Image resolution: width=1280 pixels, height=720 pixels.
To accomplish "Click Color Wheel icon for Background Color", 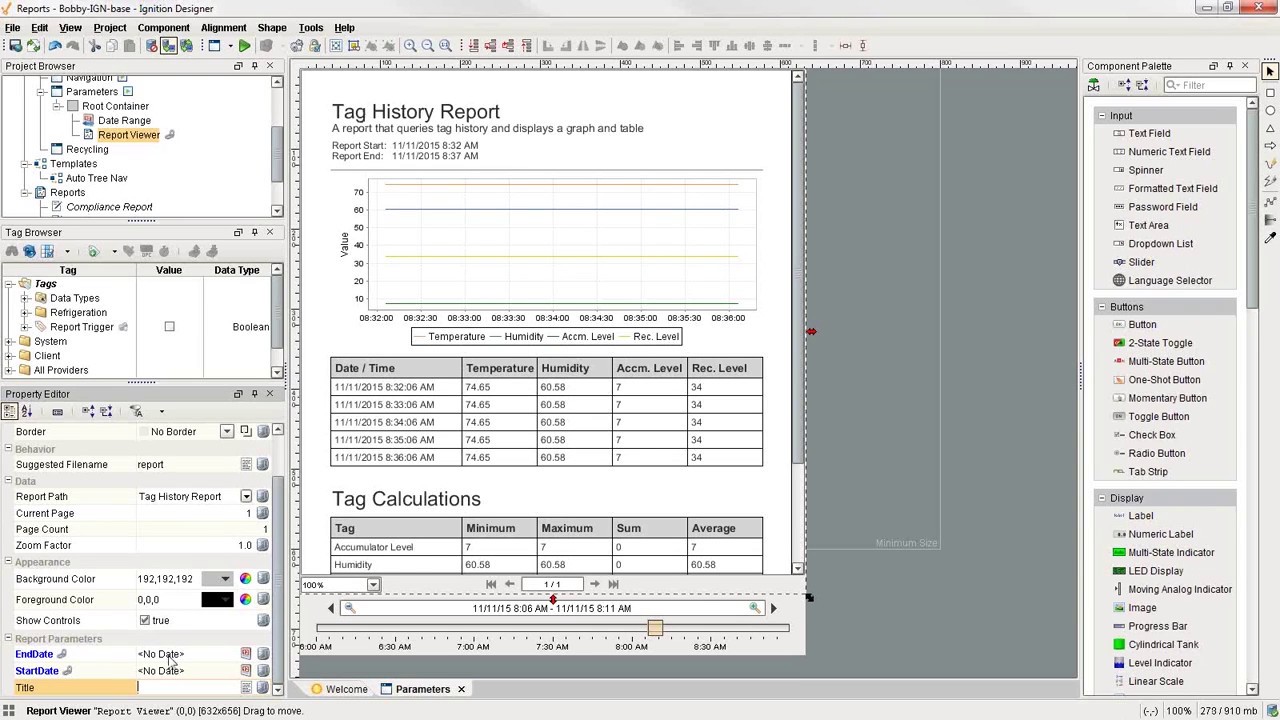I will (x=245, y=579).
